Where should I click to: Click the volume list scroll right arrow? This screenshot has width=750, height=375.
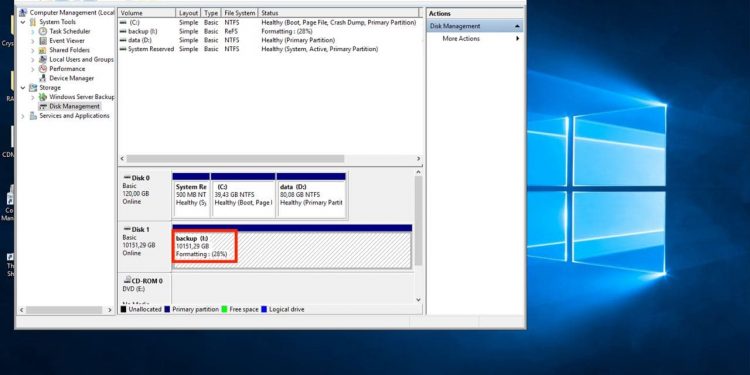[419, 158]
